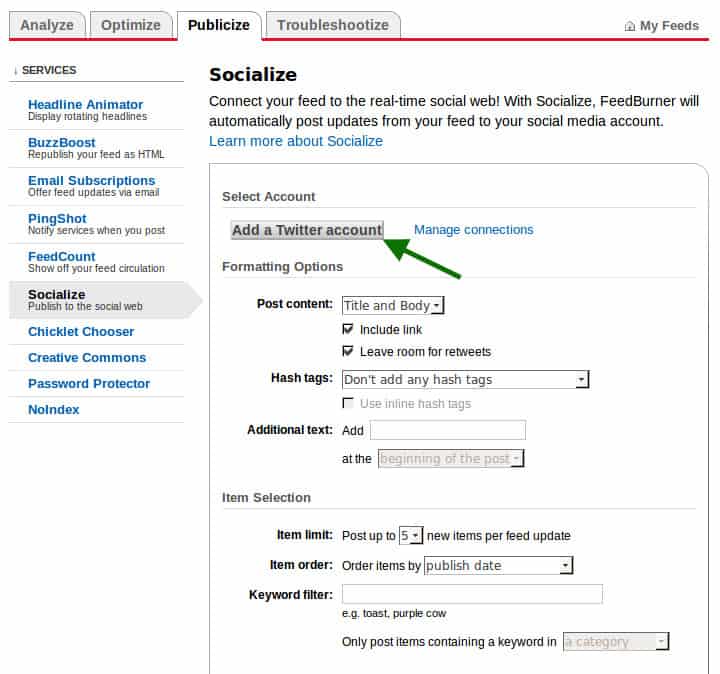Open Password Protector service
The image size is (720, 674).
click(89, 383)
